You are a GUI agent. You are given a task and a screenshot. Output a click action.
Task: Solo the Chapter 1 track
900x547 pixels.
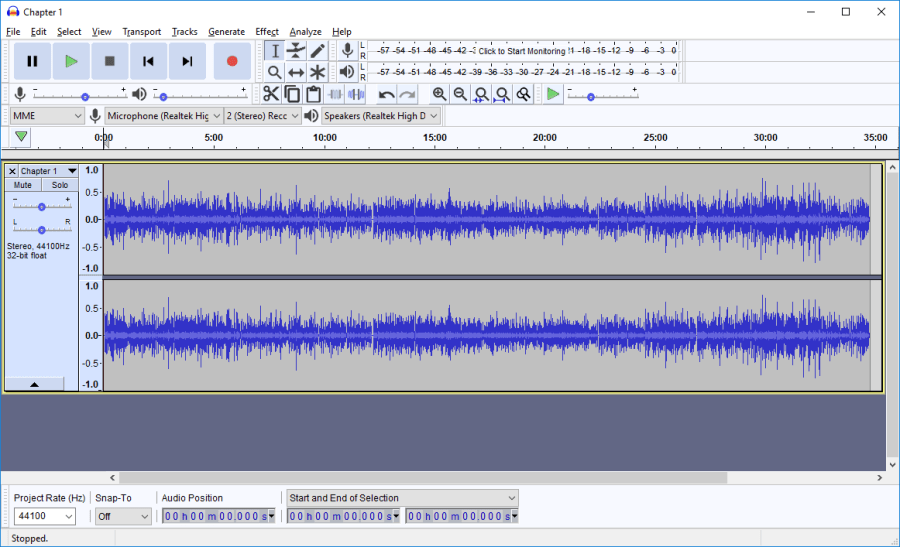coord(60,185)
